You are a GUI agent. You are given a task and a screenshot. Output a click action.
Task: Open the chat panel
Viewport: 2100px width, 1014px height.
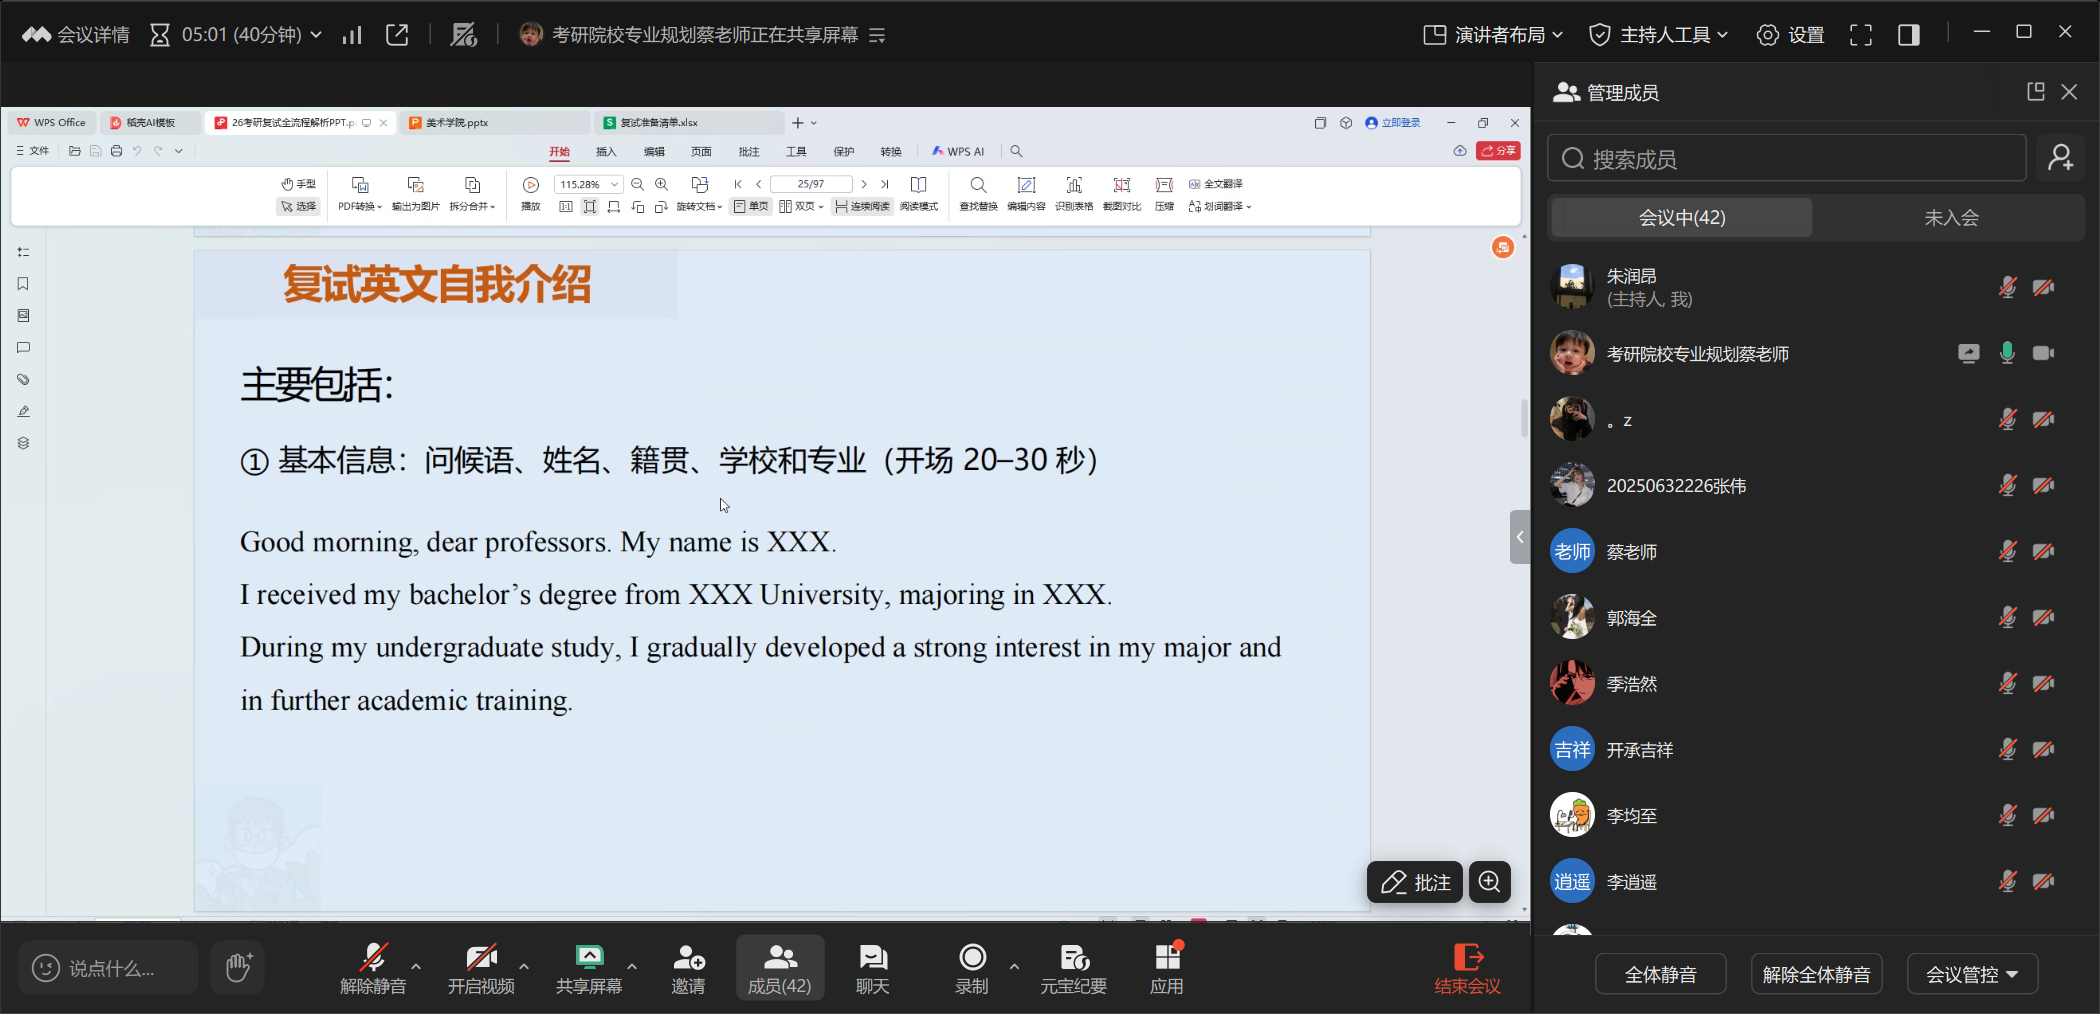(872, 969)
